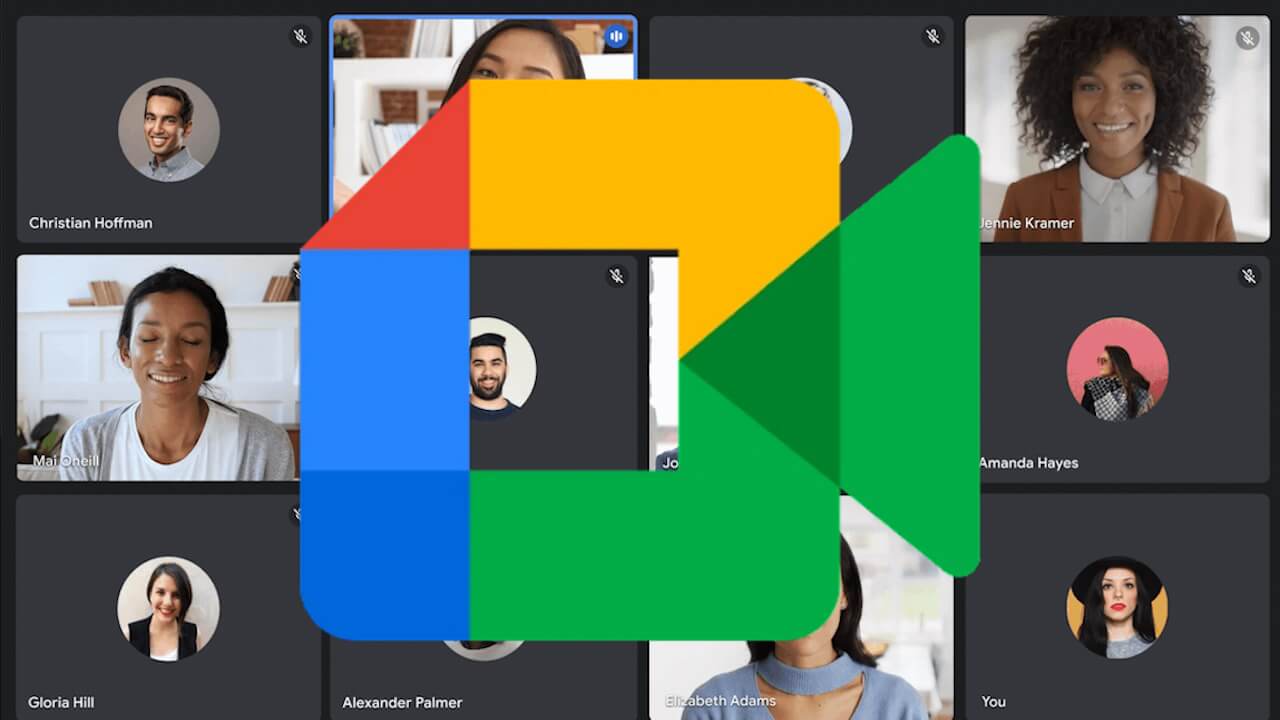Click the Alexander Palmer name label

402,702
